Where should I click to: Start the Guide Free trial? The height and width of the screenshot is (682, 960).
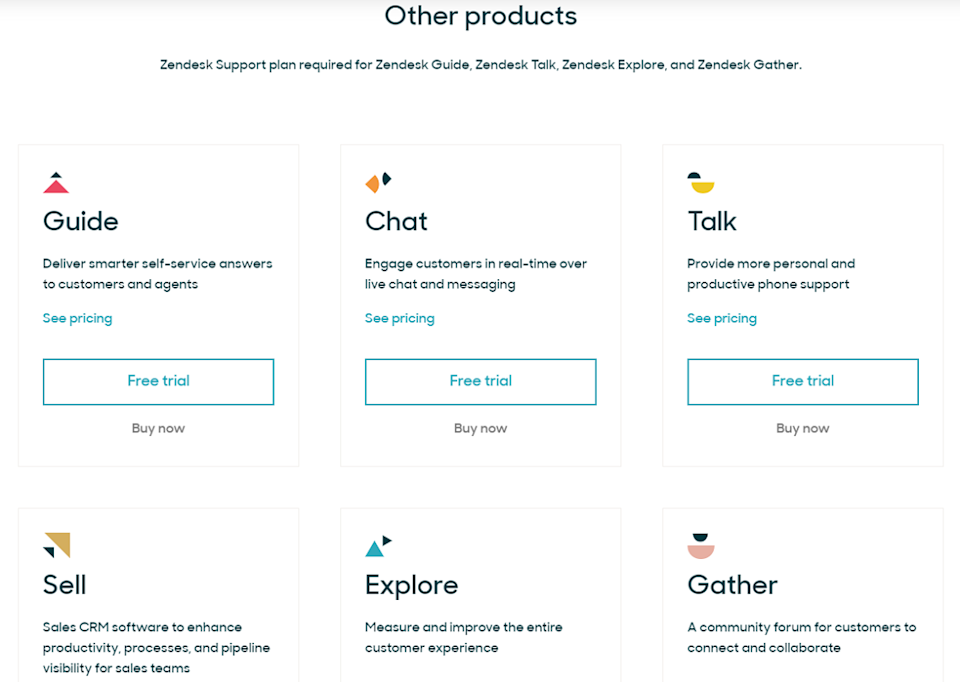(159, 381)
